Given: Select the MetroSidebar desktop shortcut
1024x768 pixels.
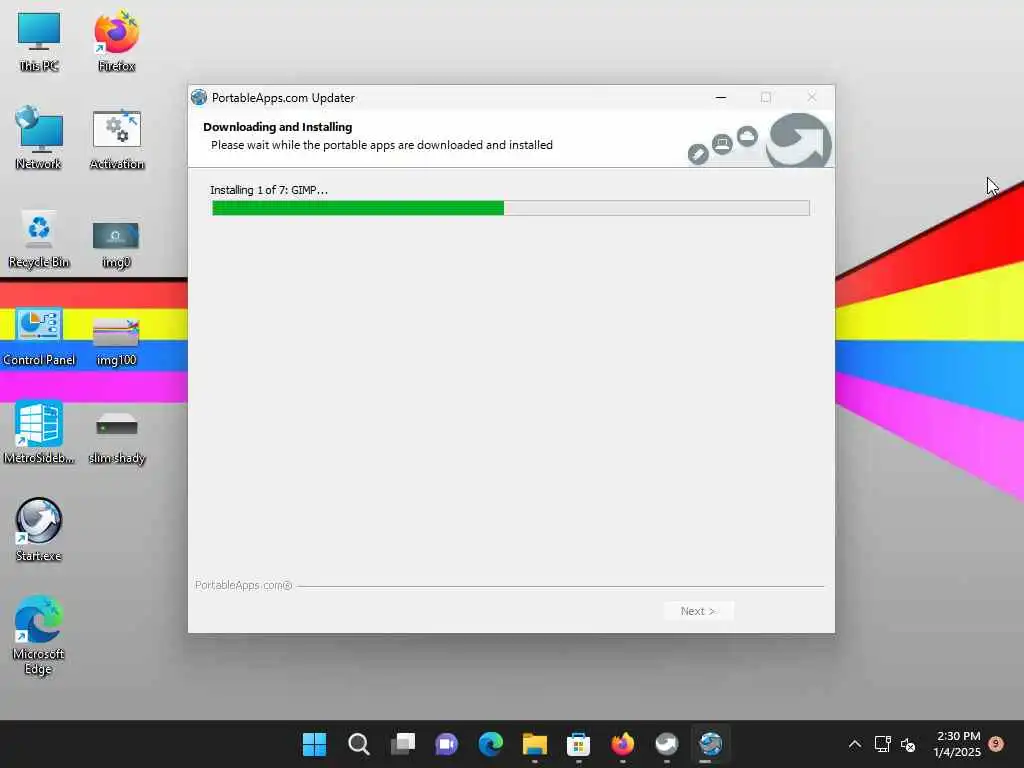Looking at the screenshot, I should coord(39,433).
